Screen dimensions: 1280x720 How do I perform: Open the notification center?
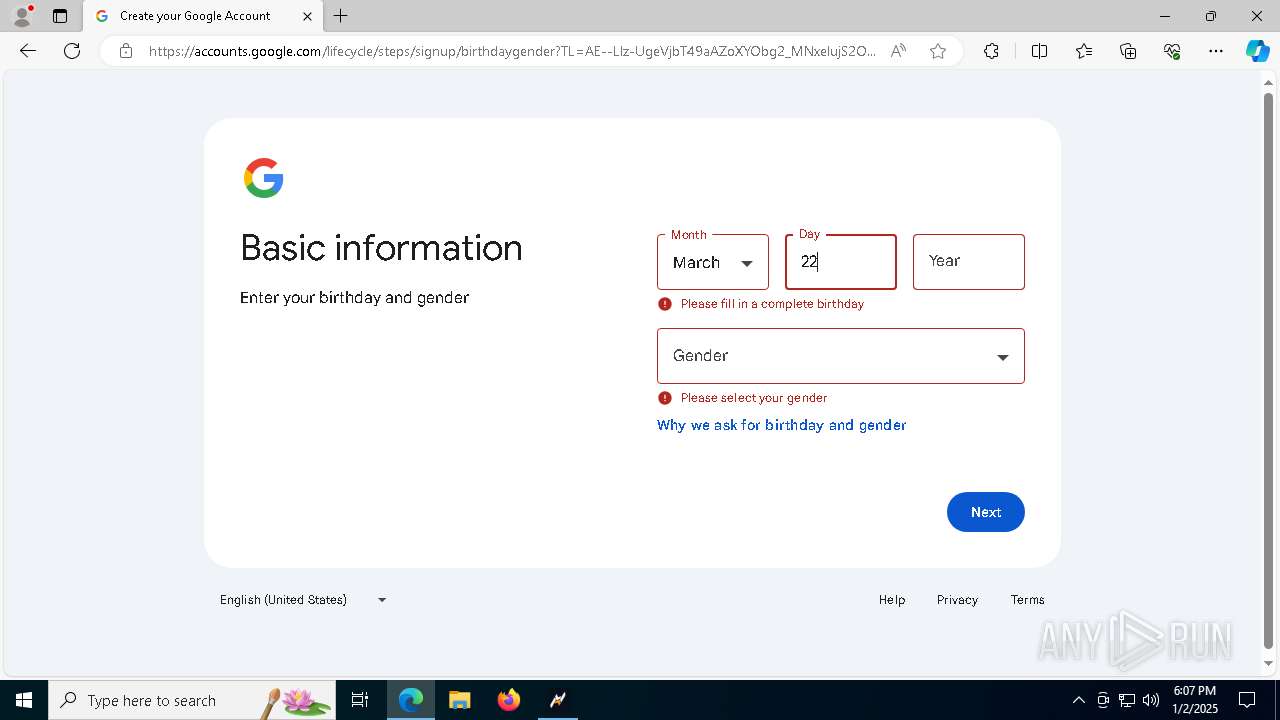tap(1247, 700)
